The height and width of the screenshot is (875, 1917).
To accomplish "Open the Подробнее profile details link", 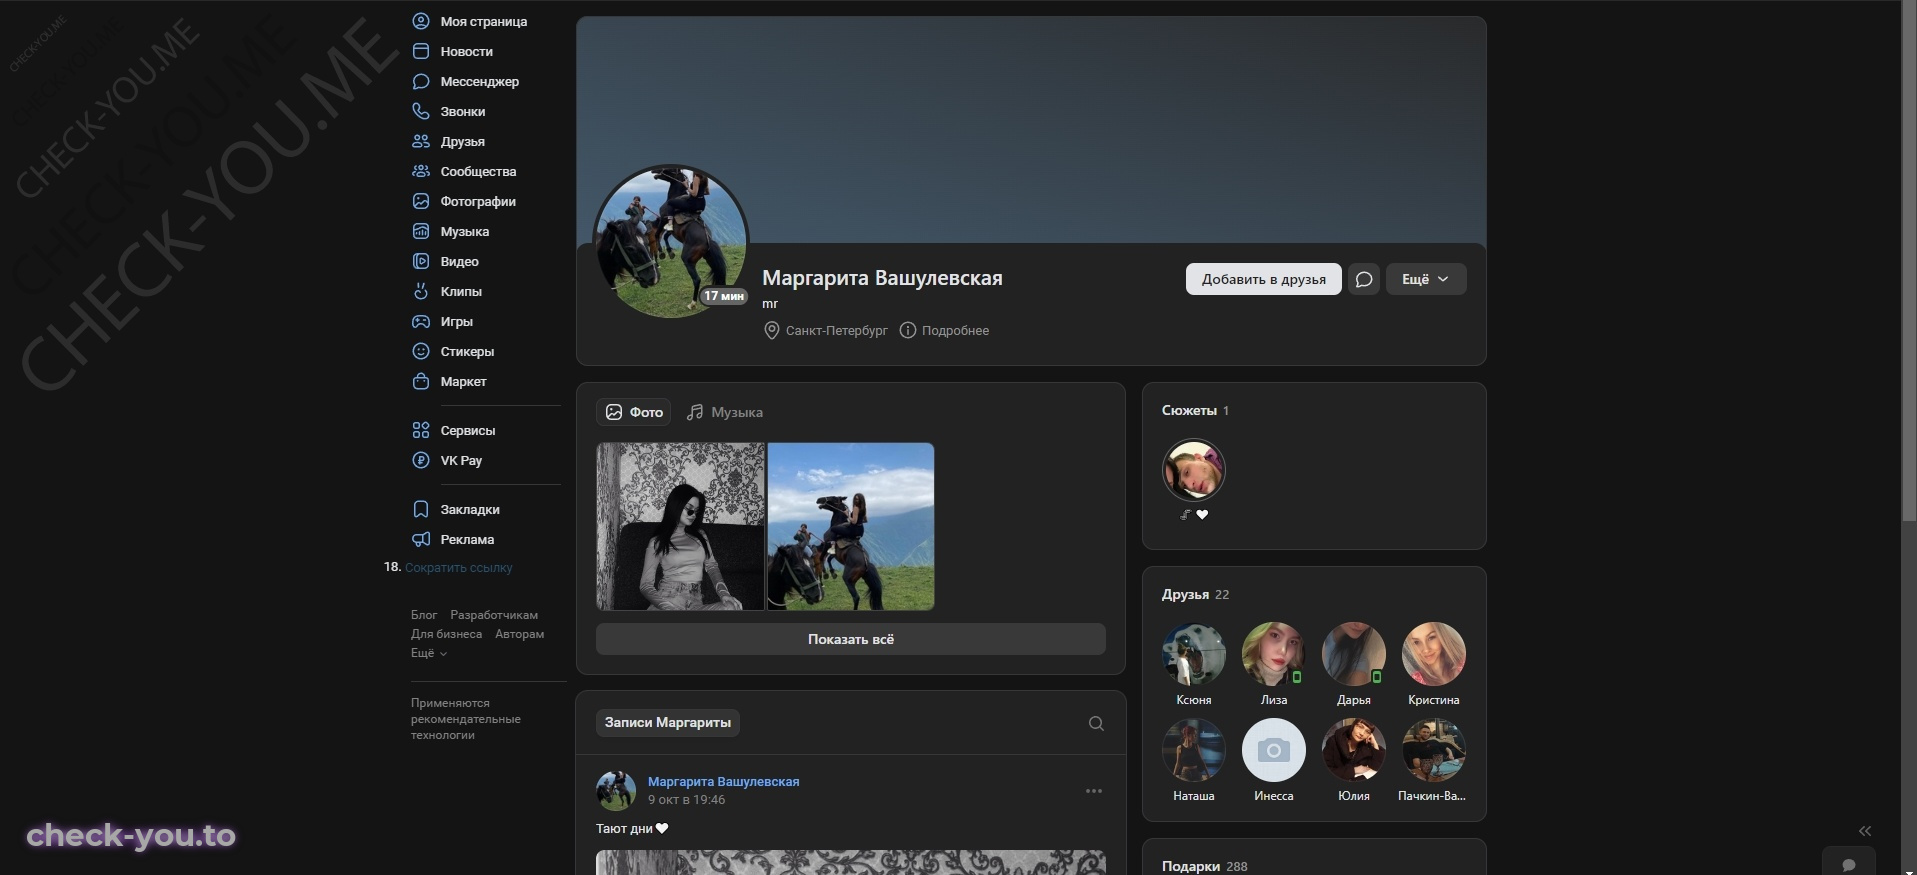I will coord(955,330).
